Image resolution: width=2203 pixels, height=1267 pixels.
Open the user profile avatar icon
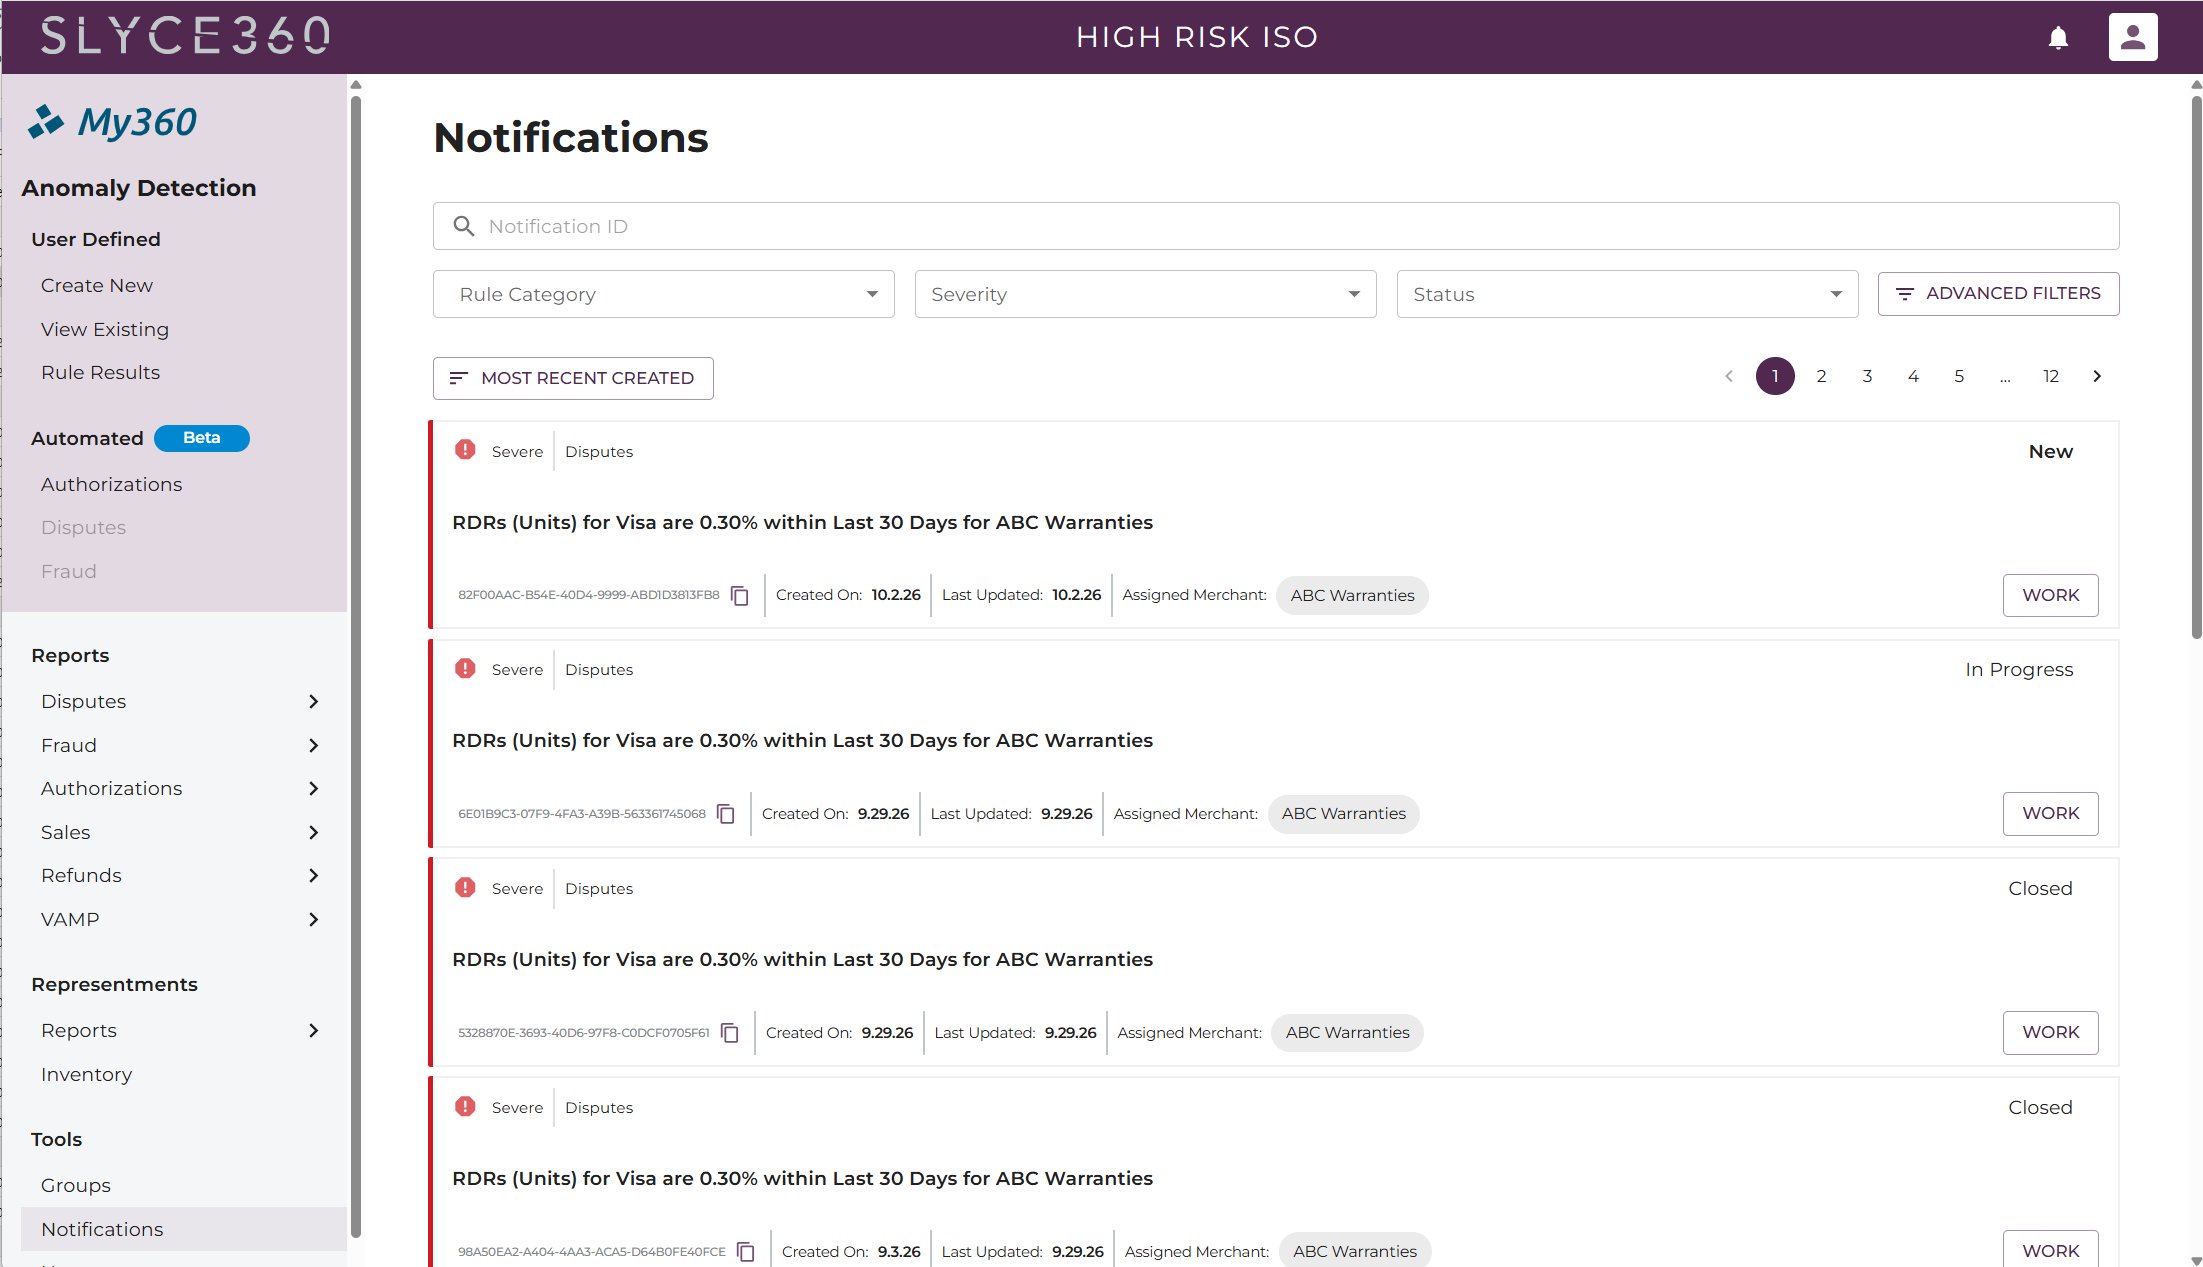2133,37
